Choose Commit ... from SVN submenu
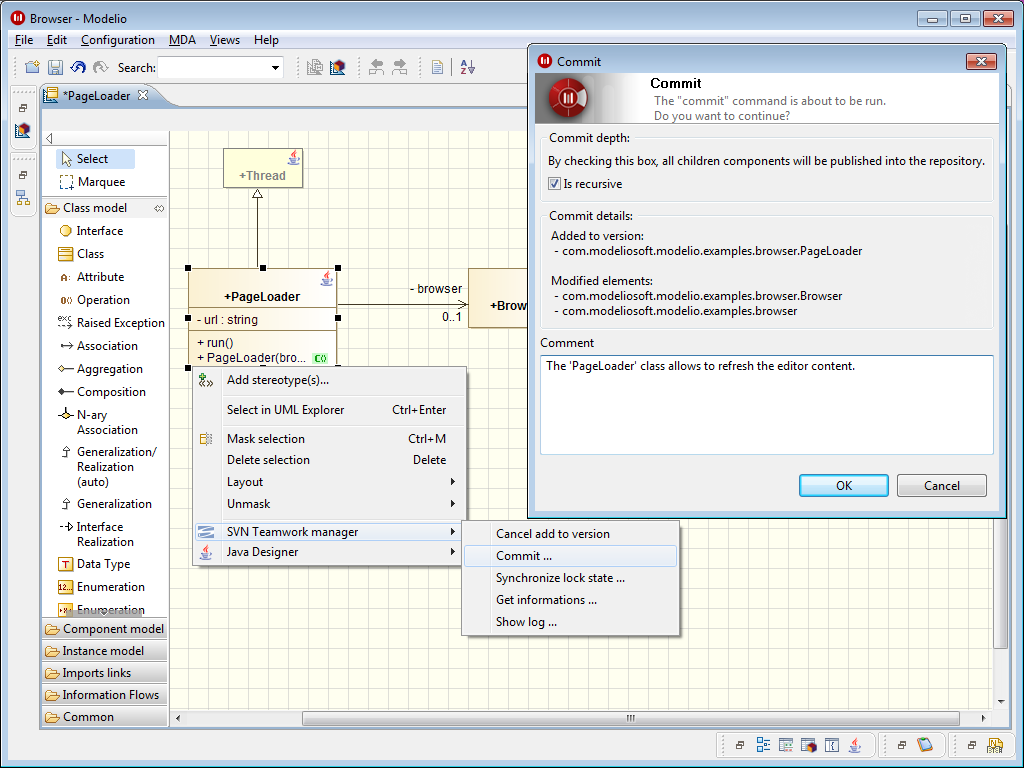This screenshot has width=1024, height=768. 570,556
